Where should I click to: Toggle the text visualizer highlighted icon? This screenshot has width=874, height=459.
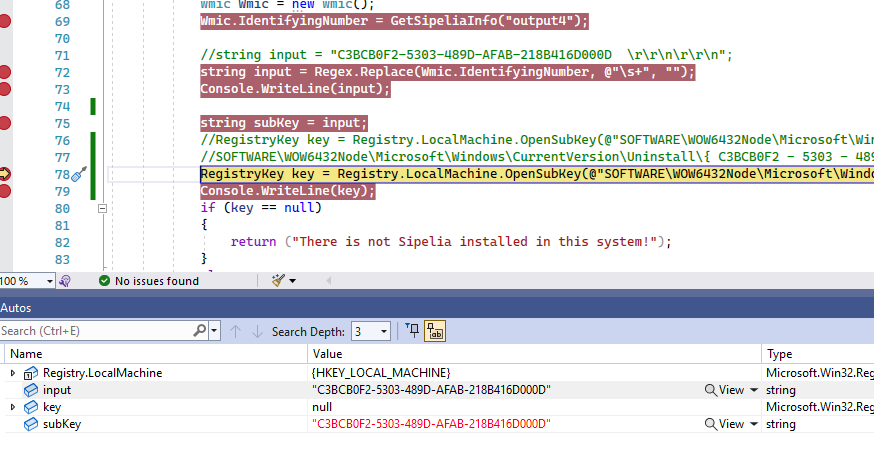tap(435, 331)
